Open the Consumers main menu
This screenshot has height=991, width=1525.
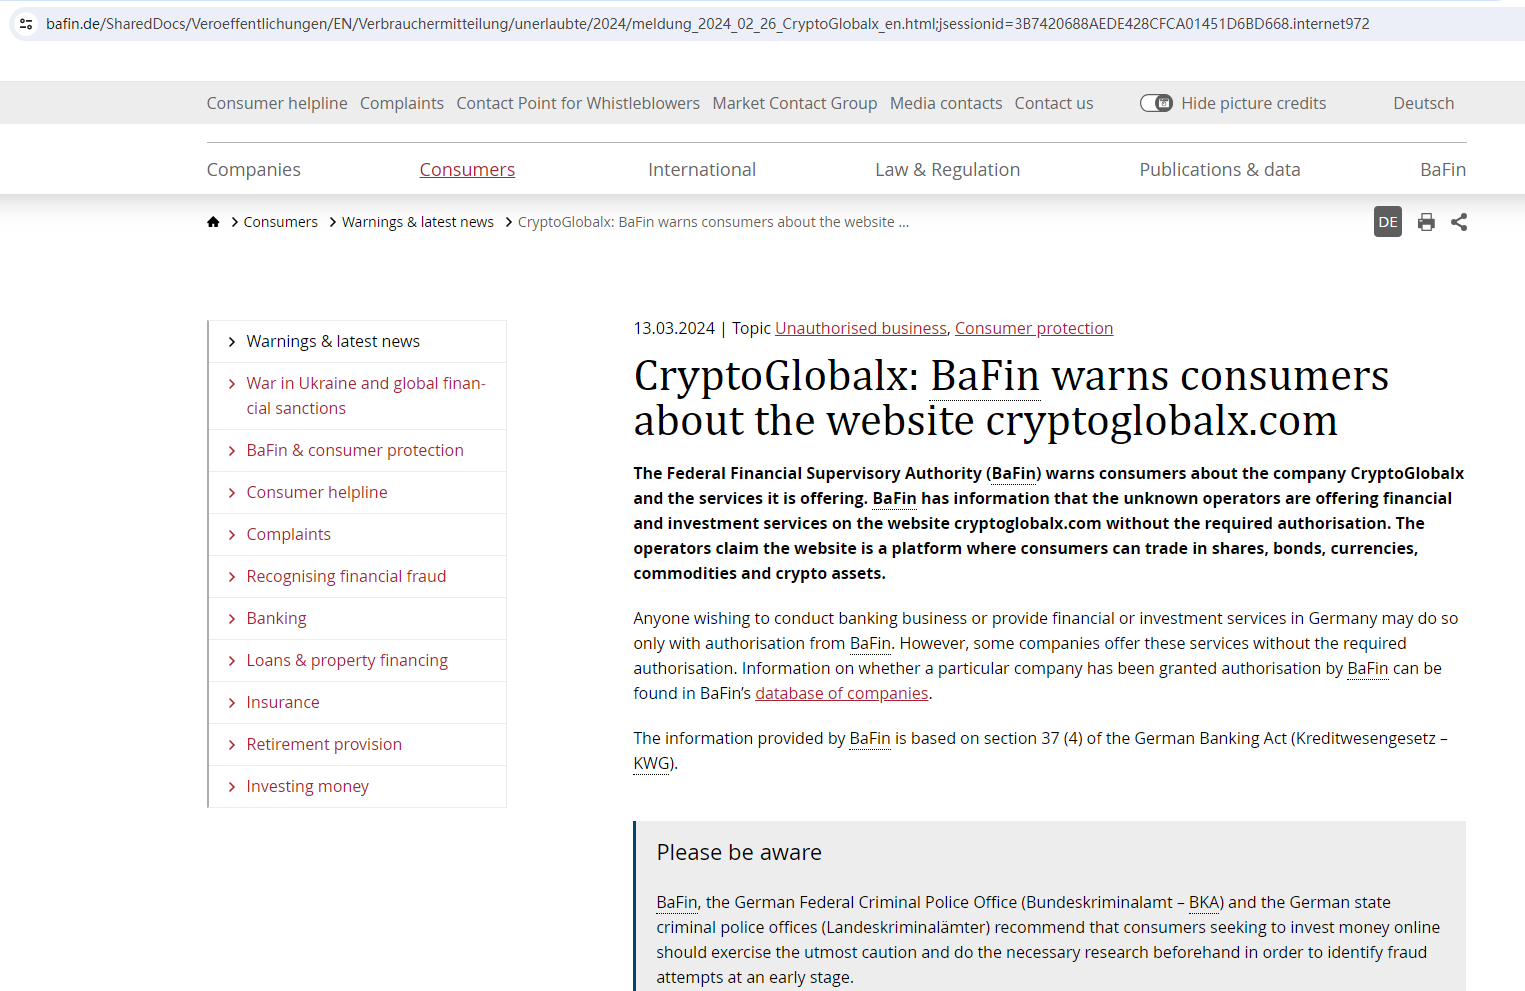[467, 170]
